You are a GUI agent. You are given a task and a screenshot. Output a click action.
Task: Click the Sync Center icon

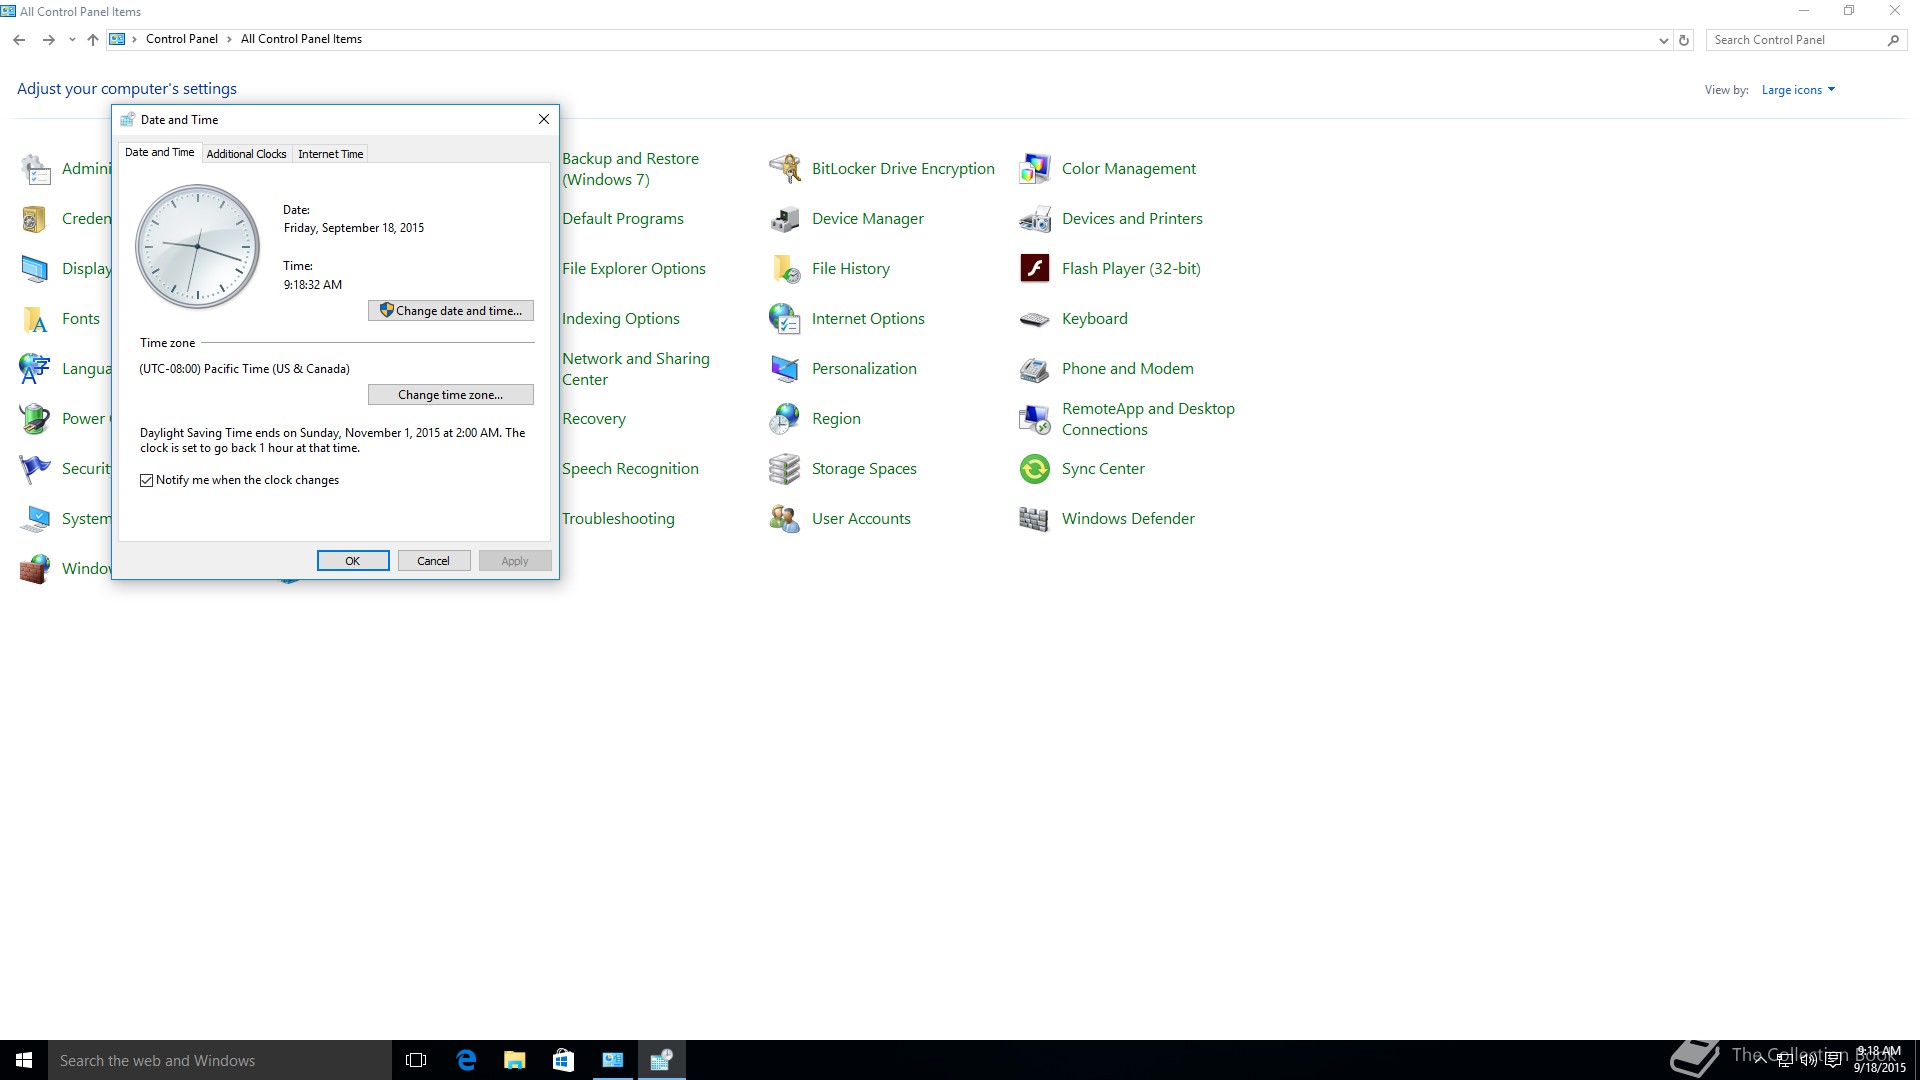(x=1034, y=469)
